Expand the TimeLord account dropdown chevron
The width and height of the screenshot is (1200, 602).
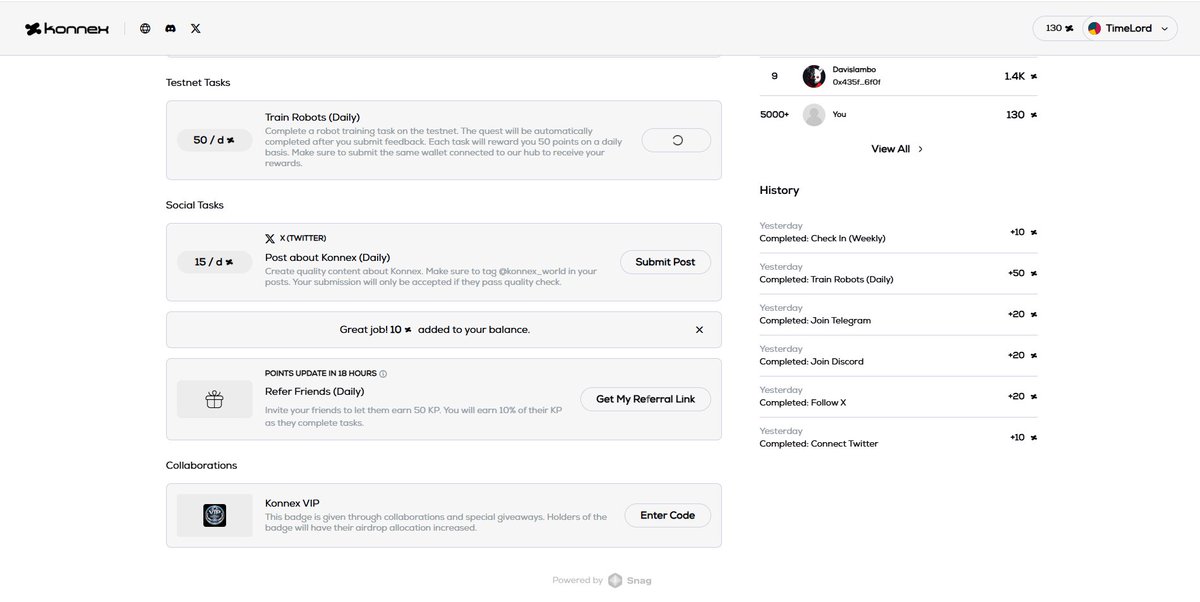click(x=1164, y=29)
